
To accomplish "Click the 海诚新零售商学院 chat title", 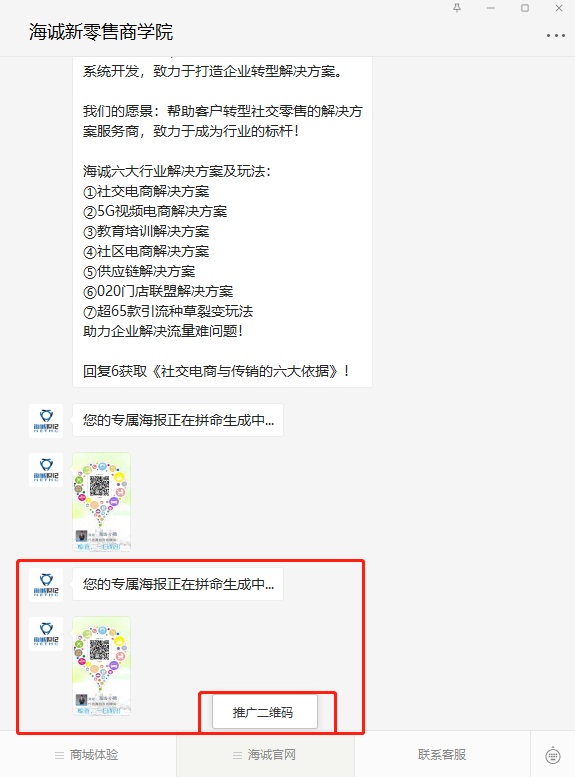I will 101,32.
